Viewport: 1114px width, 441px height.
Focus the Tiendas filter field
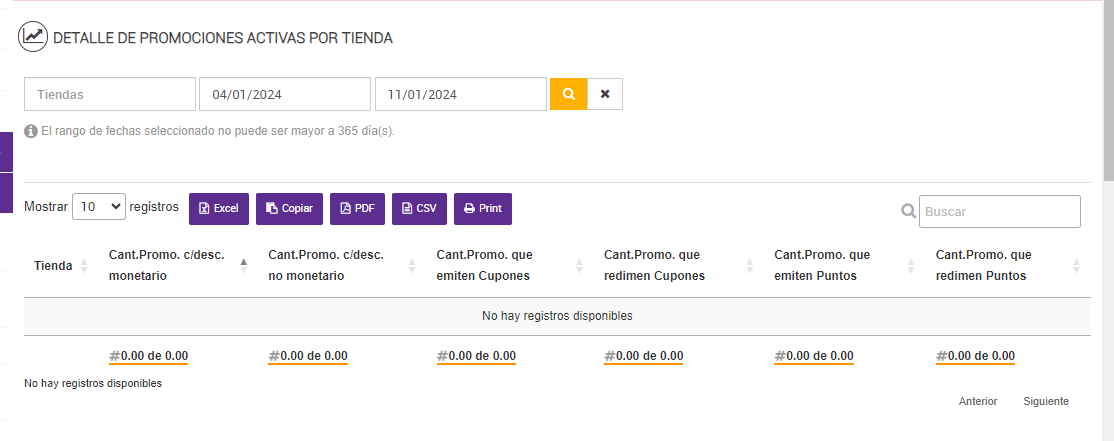(110, 94)
